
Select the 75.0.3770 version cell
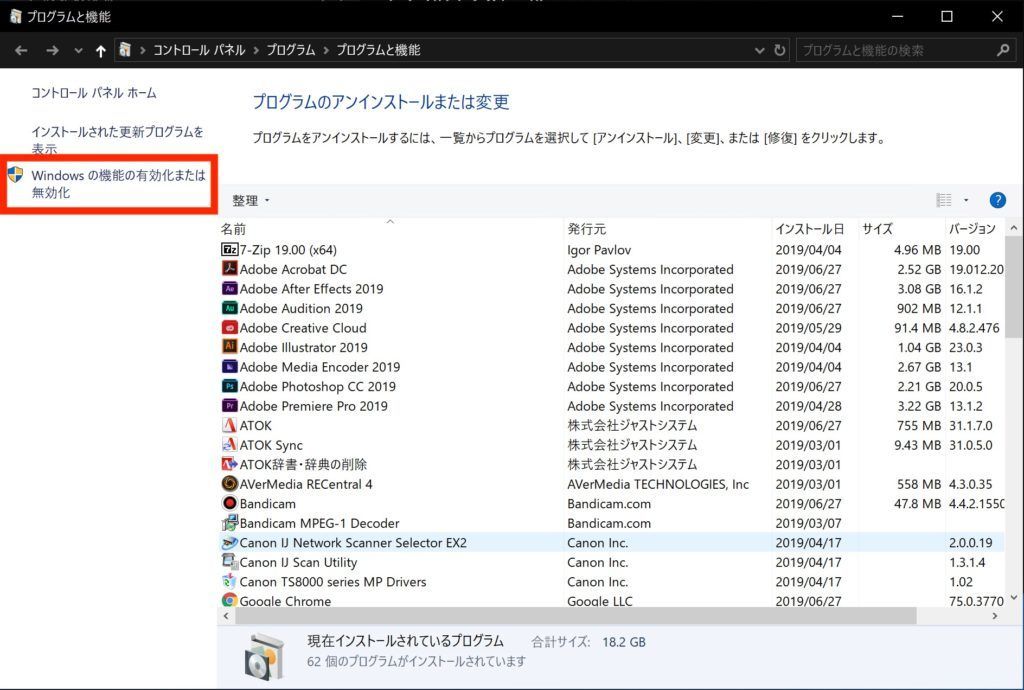[x=976, y=601]
